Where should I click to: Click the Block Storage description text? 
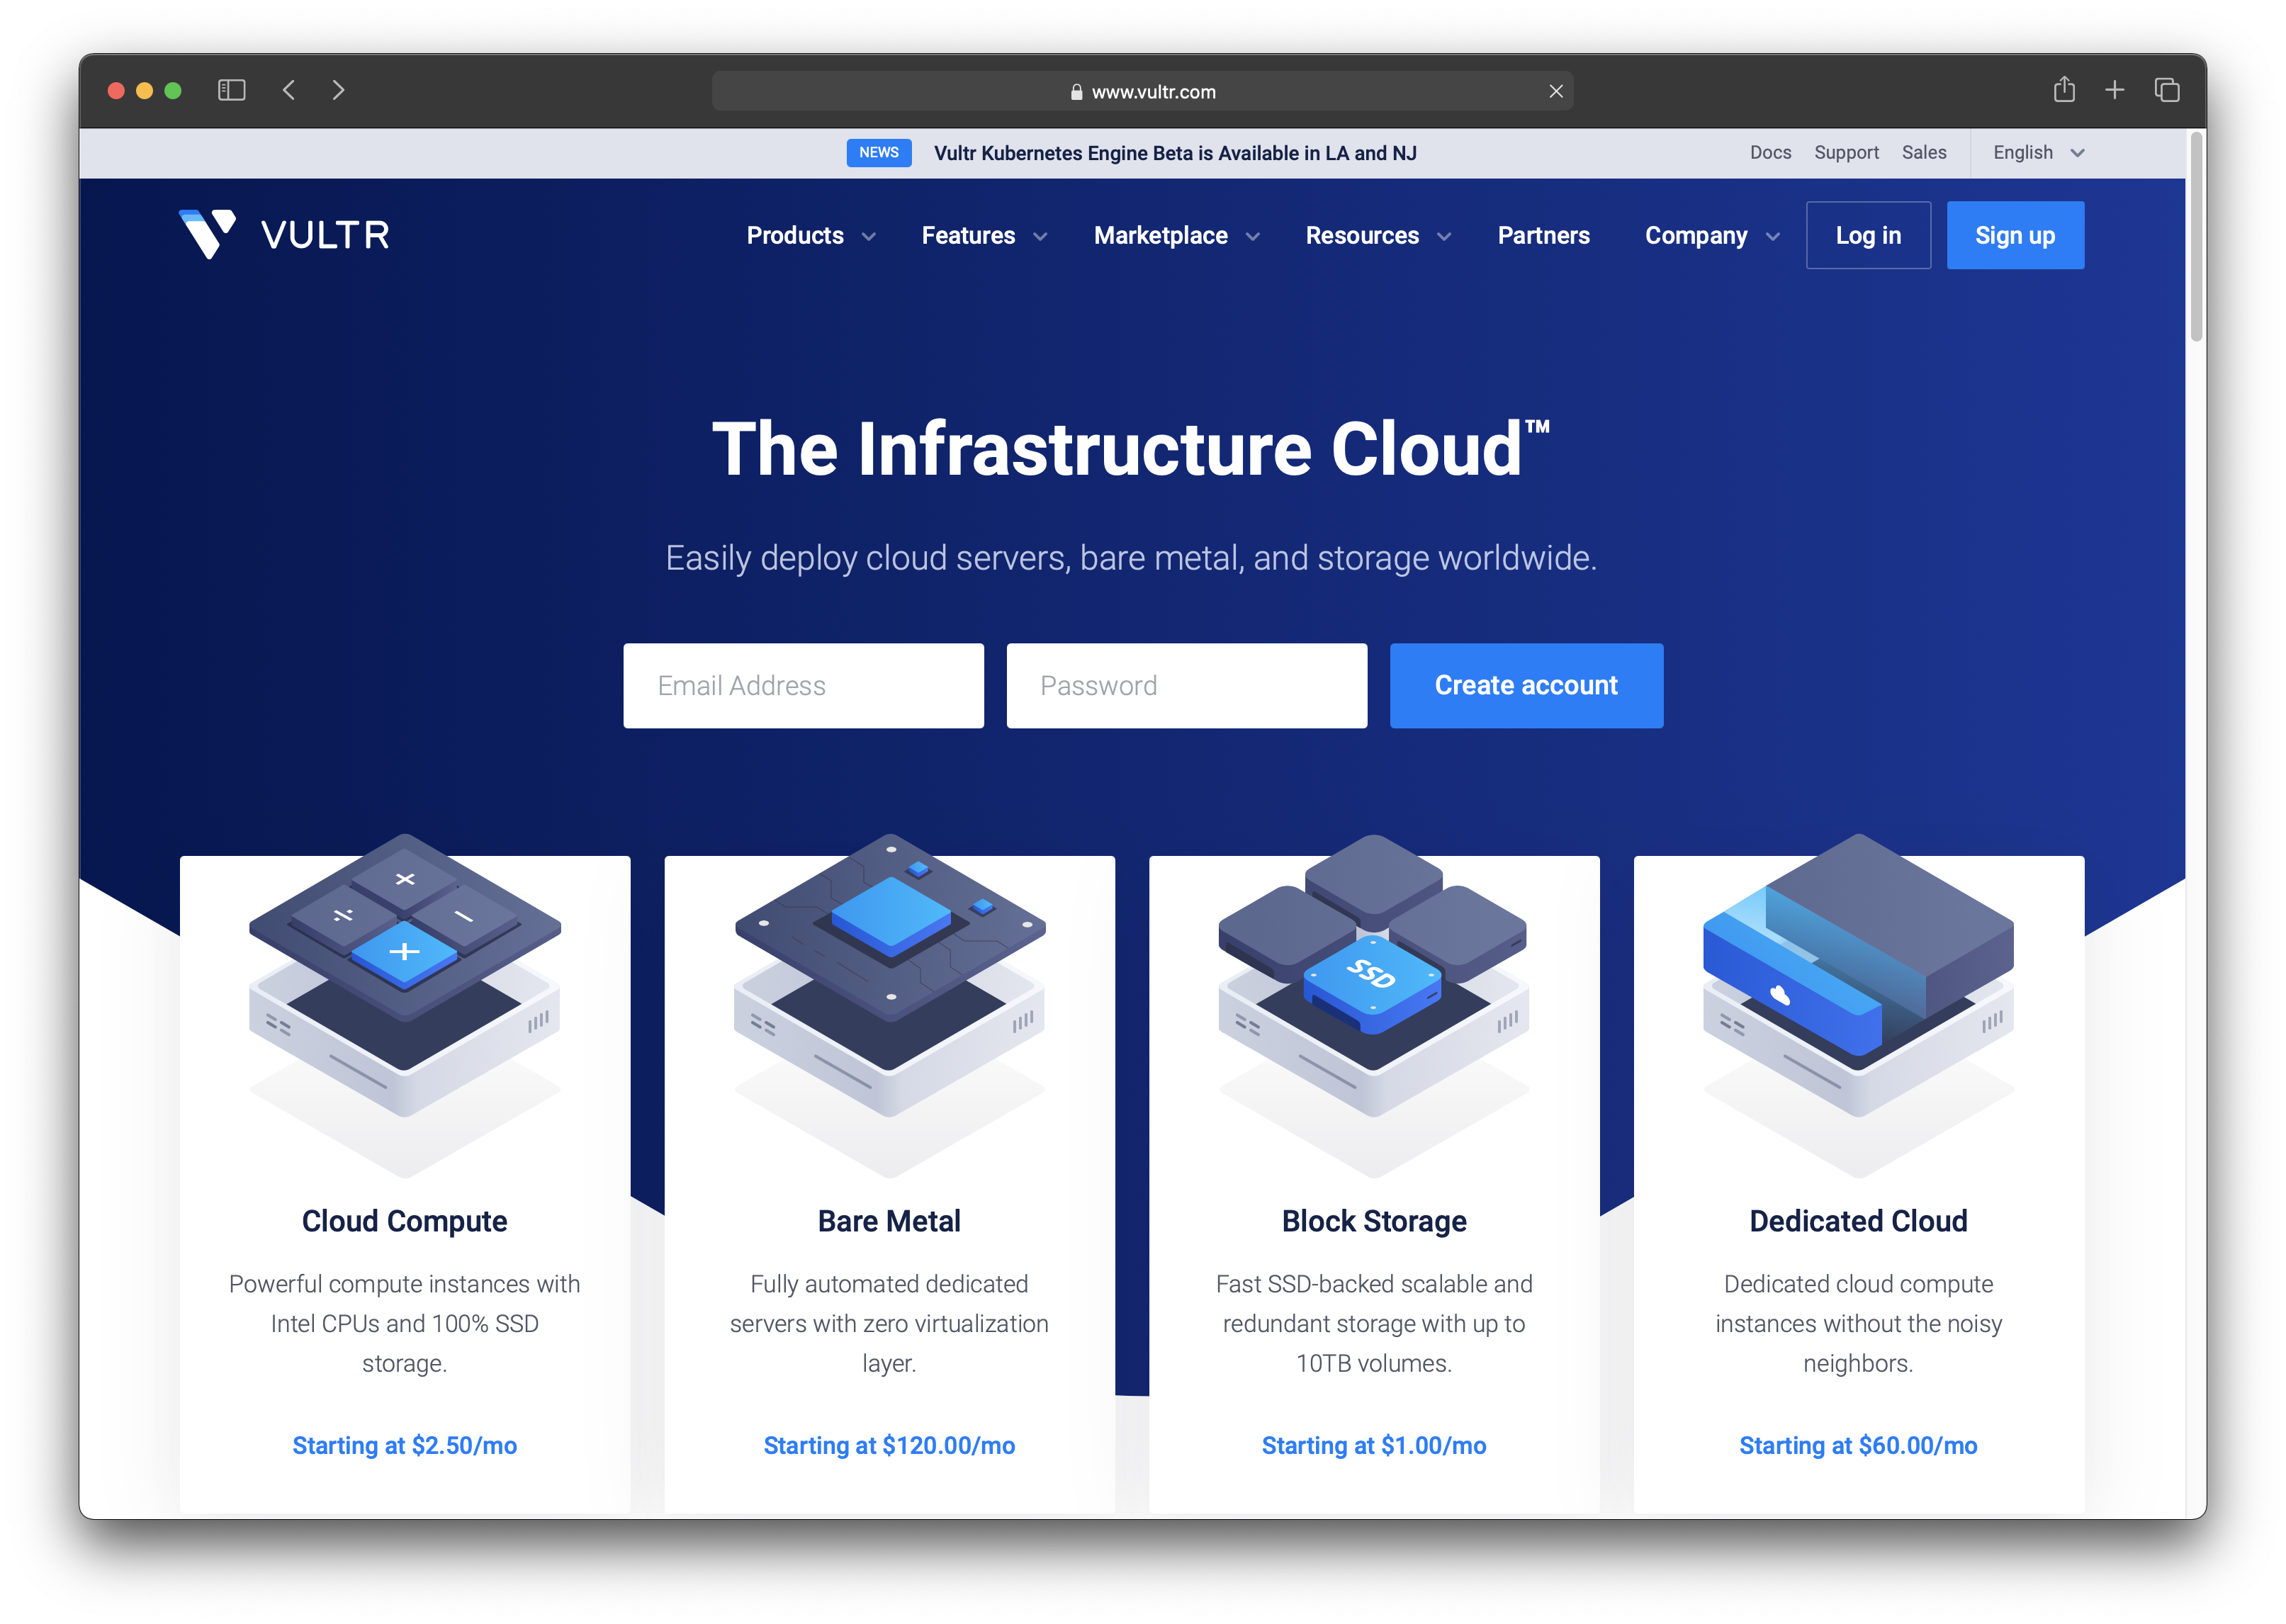(1373, 1323)
